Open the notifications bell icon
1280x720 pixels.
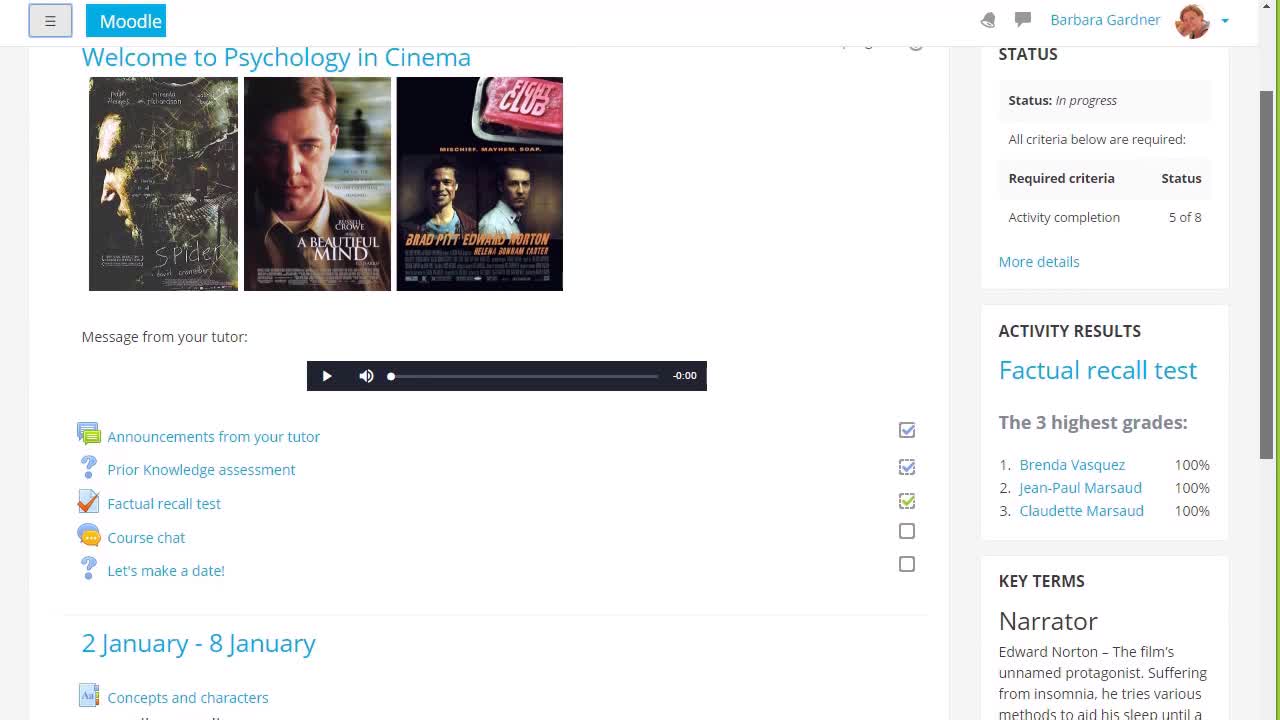coord(988,20)
